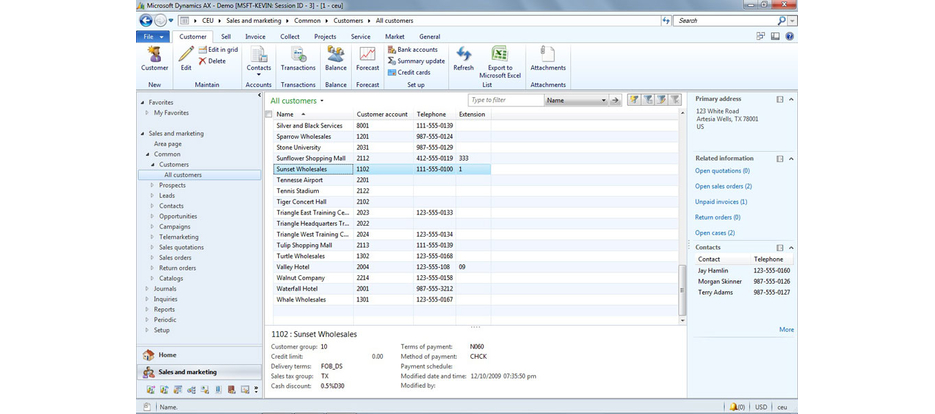The height and width of the screenshot is (414, 935).
Task: Collapse the Contacts fact box
Action: [791, 247]
